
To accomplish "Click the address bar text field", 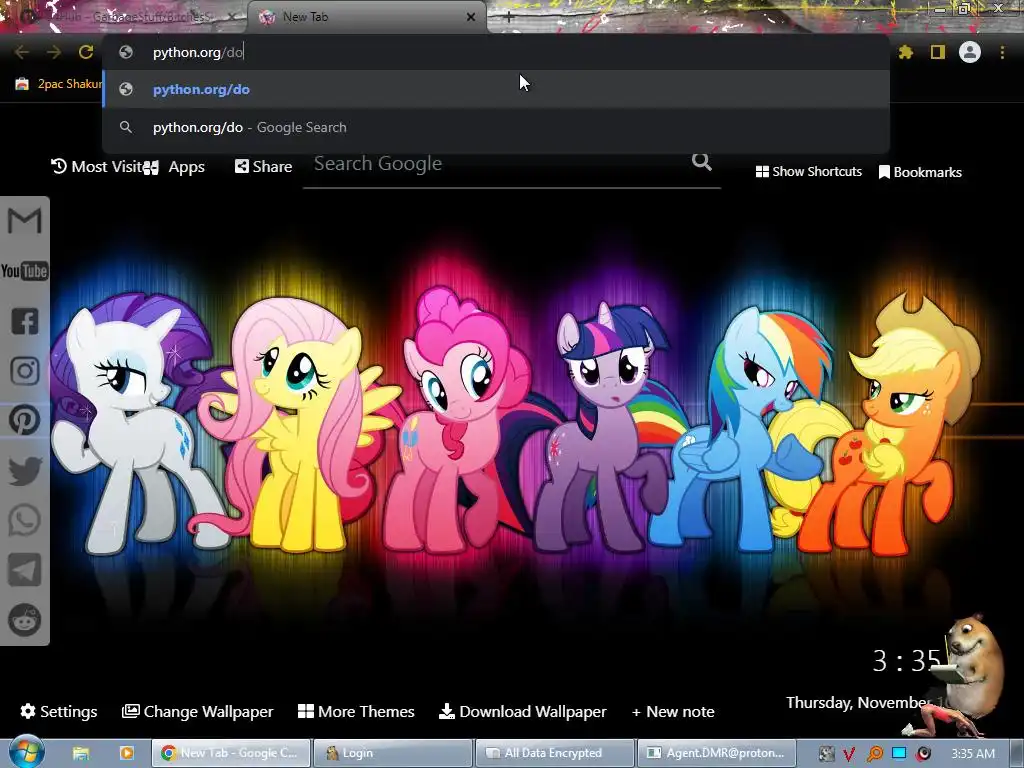I will (496, 52).
